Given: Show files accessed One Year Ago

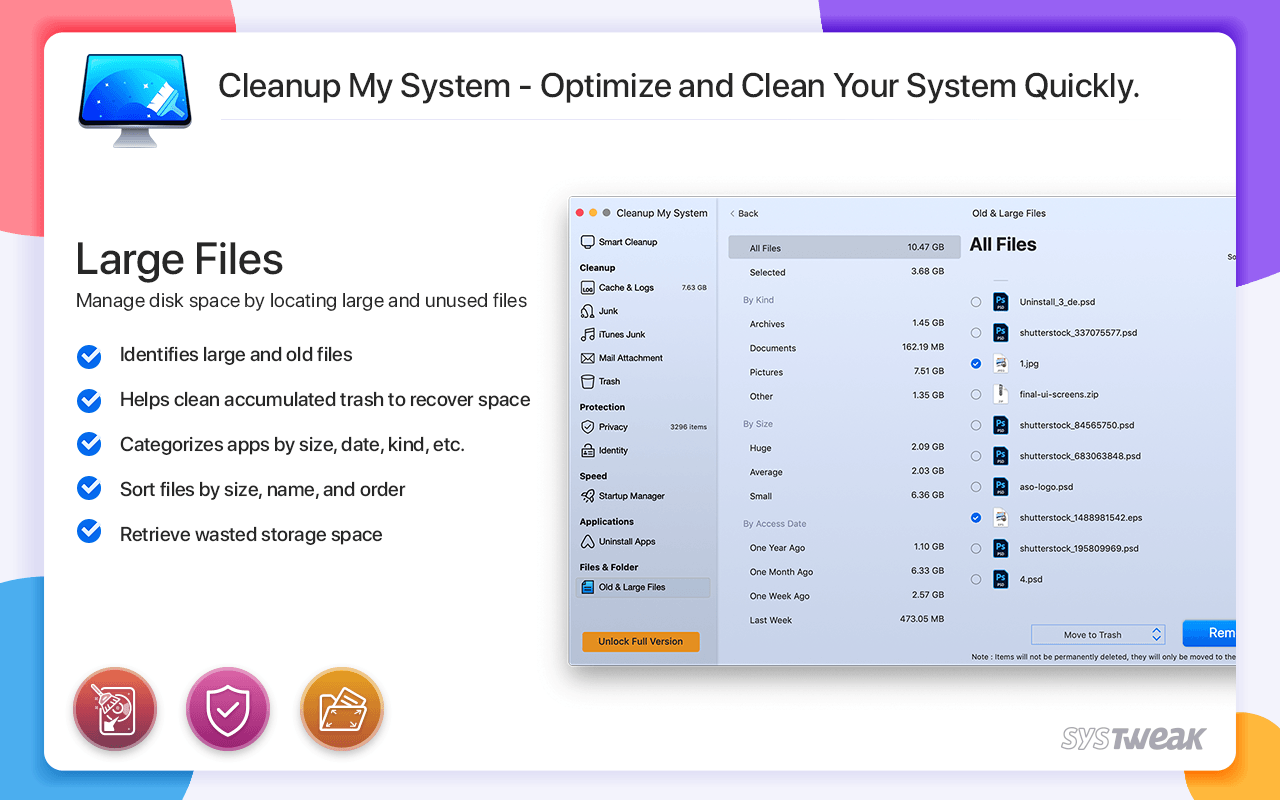Looking at the screenshot, I should tap(777, 548).
